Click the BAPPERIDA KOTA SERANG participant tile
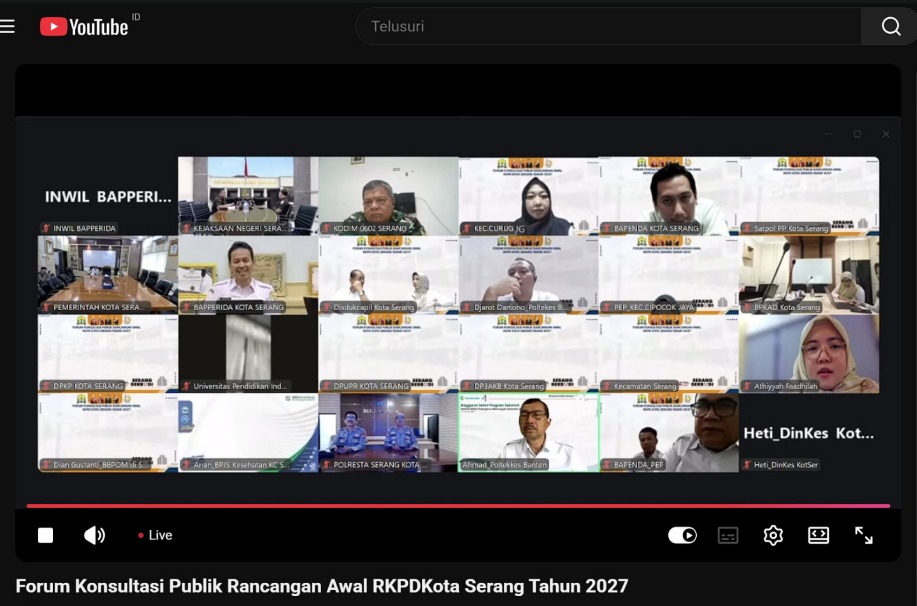The height and width of the screenshot is (606, 917). (x=248, y=275)
